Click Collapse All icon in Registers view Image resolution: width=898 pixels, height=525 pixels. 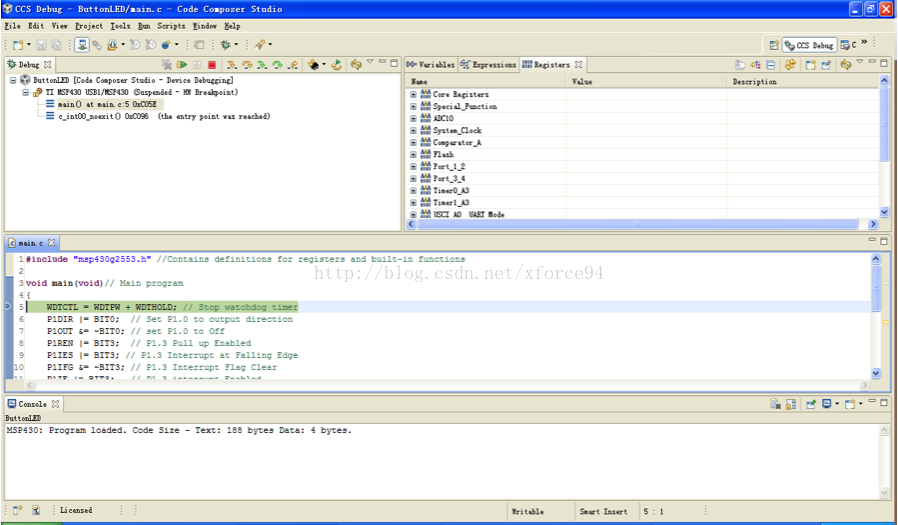[773, 65]
